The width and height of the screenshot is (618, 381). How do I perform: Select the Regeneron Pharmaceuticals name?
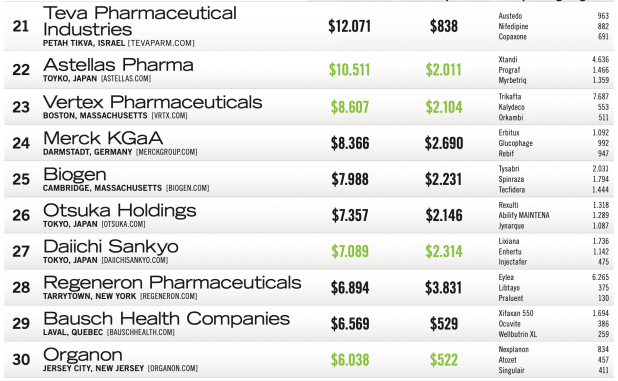pos(172,283)
